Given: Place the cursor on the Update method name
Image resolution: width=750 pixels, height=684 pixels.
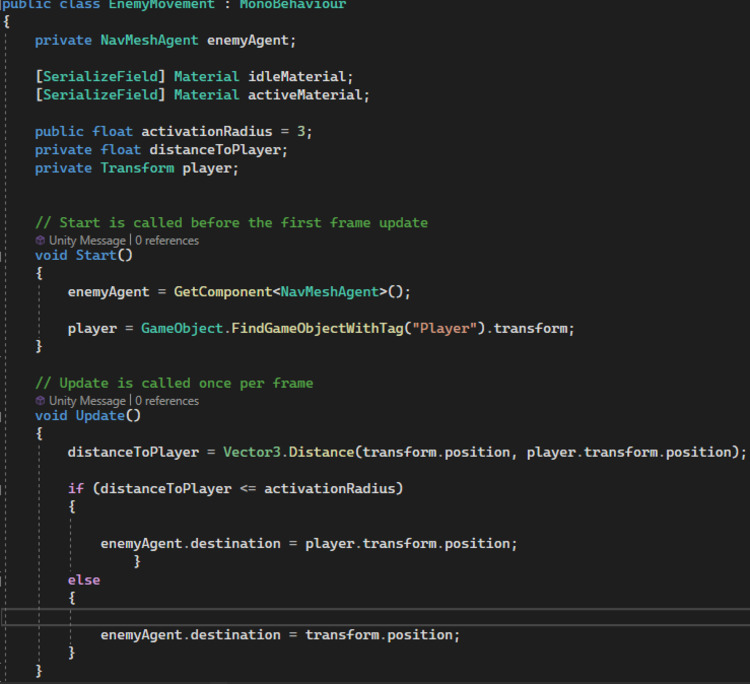Looking at the screenshot, I should coord(100,416).
